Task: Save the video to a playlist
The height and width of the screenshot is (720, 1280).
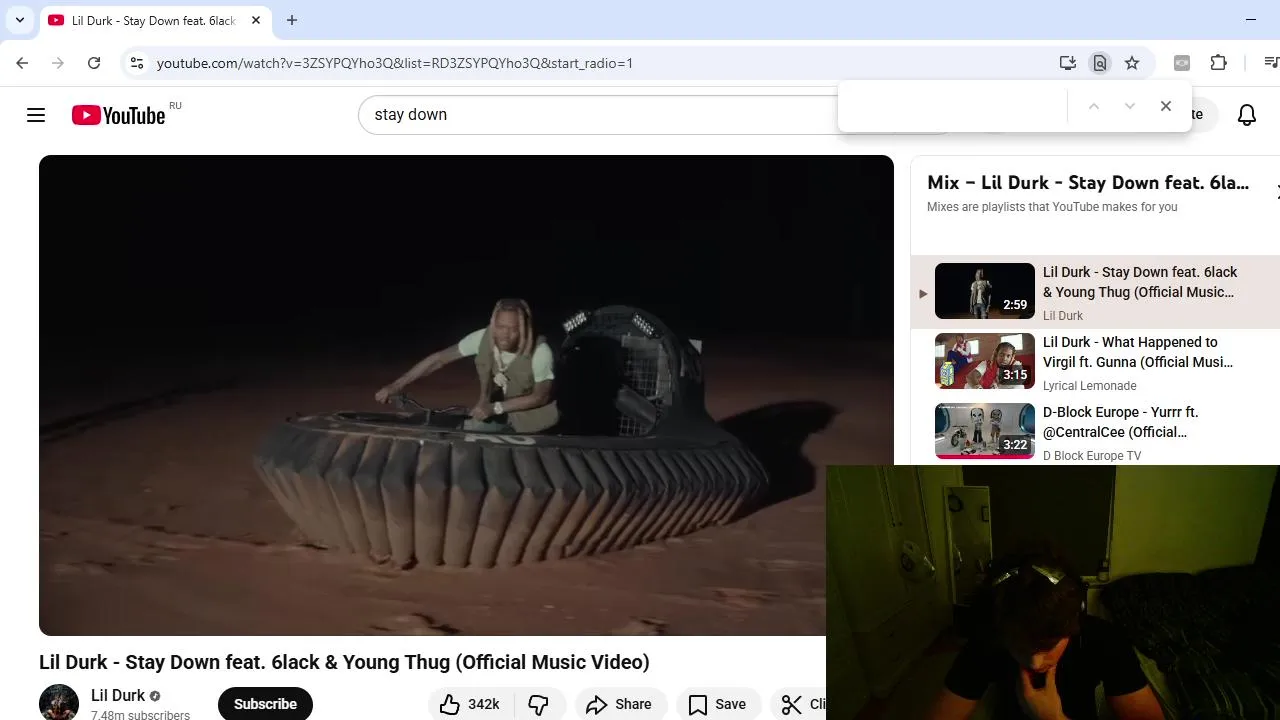Action: 718,704
